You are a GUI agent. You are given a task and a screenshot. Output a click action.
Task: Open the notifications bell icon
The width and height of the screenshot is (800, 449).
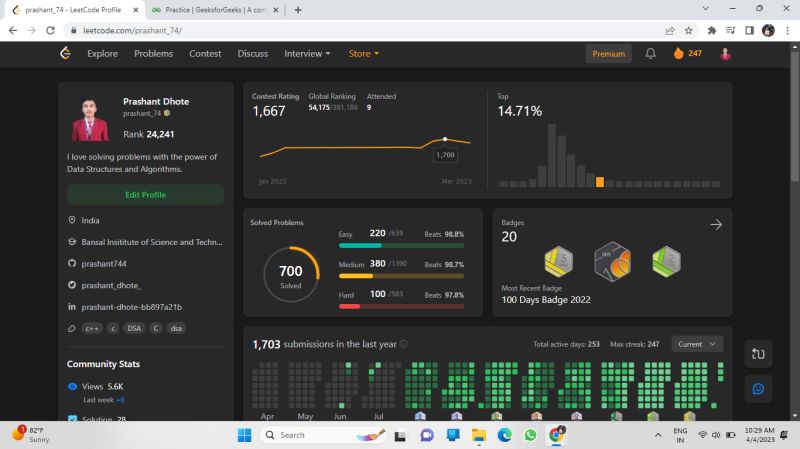coord(650,54)
